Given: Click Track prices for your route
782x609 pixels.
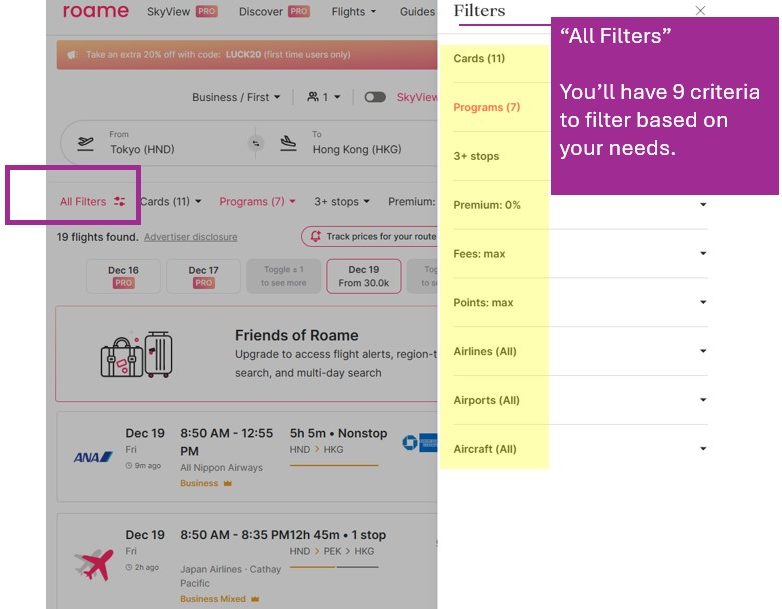Looking at the screenshot, I should pyautogui.click(x=369, y=236).
